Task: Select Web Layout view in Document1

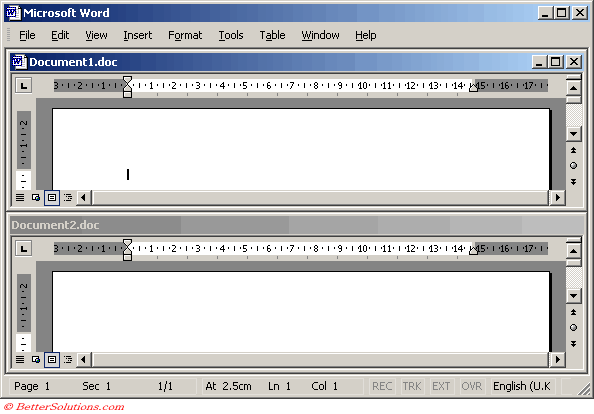Action: 36,197
